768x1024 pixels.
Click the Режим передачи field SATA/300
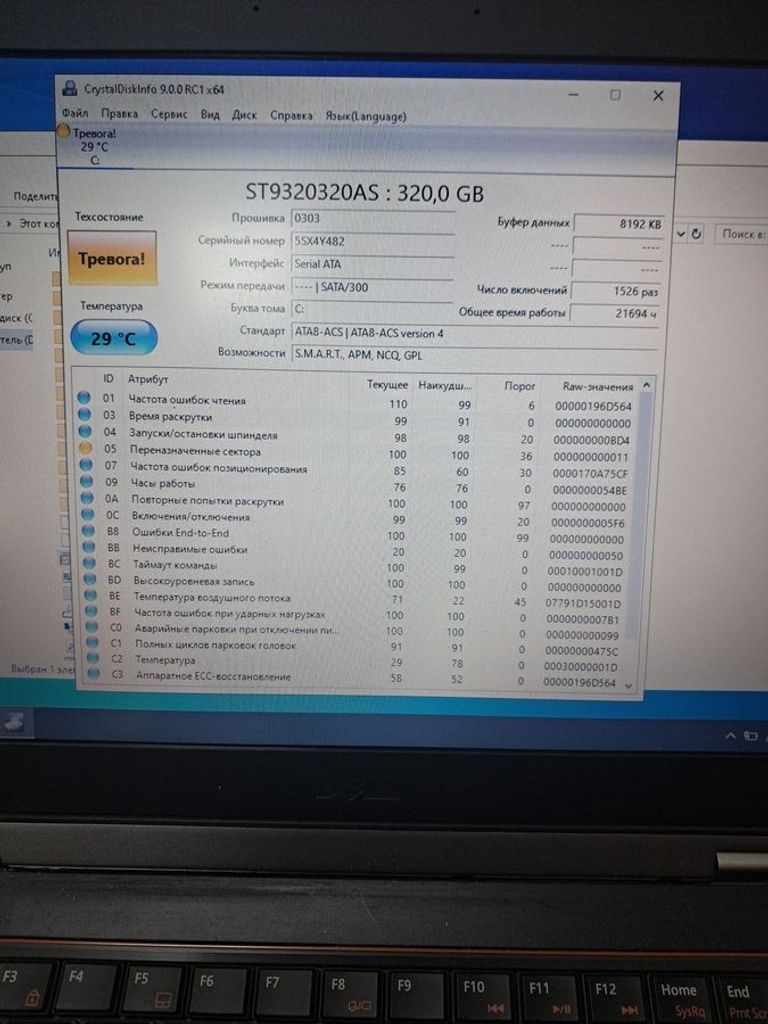(x=372, y=287)
